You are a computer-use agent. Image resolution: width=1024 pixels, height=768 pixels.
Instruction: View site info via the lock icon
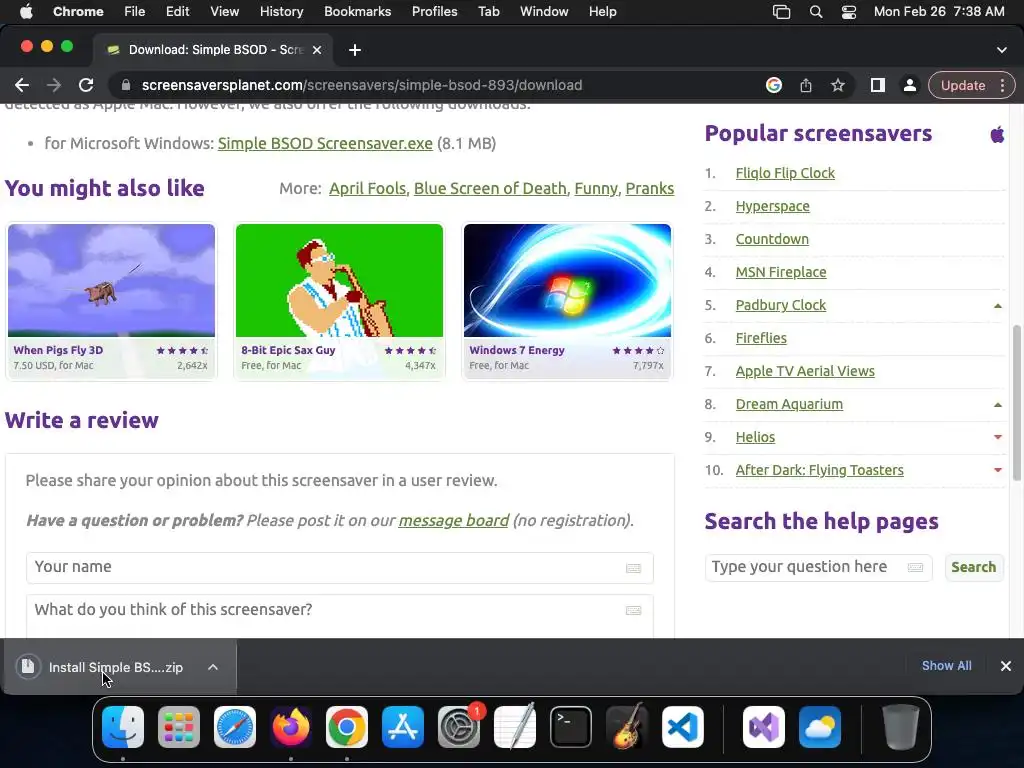[126, 86]
